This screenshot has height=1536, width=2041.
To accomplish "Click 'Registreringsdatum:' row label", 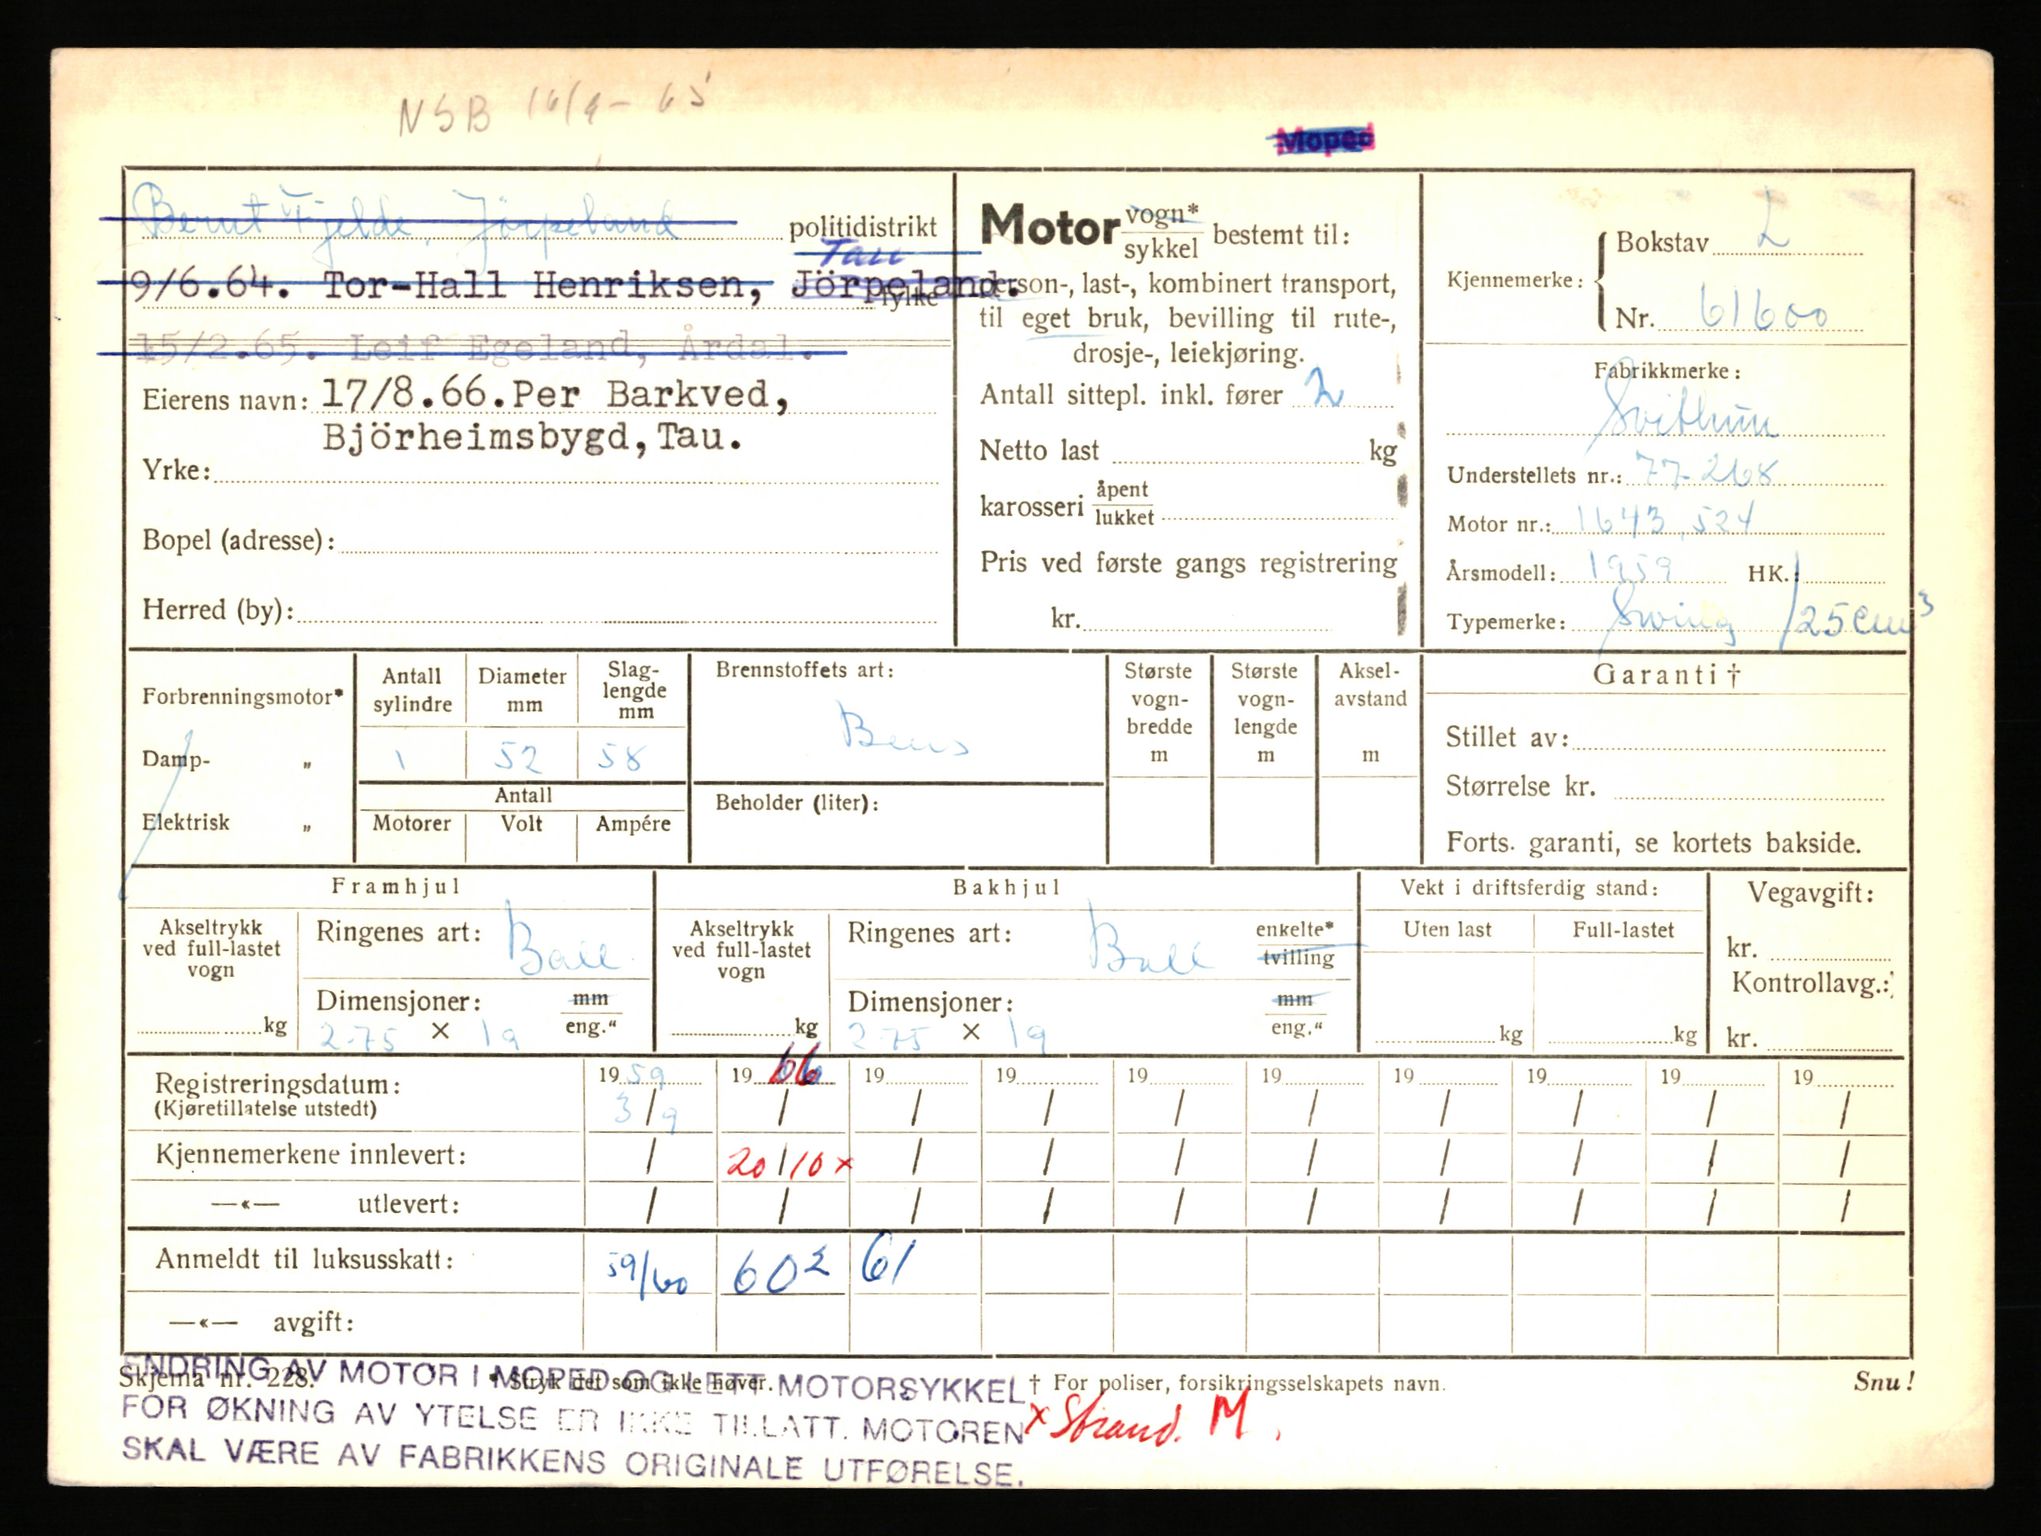I will click(x=278, y=1084).
